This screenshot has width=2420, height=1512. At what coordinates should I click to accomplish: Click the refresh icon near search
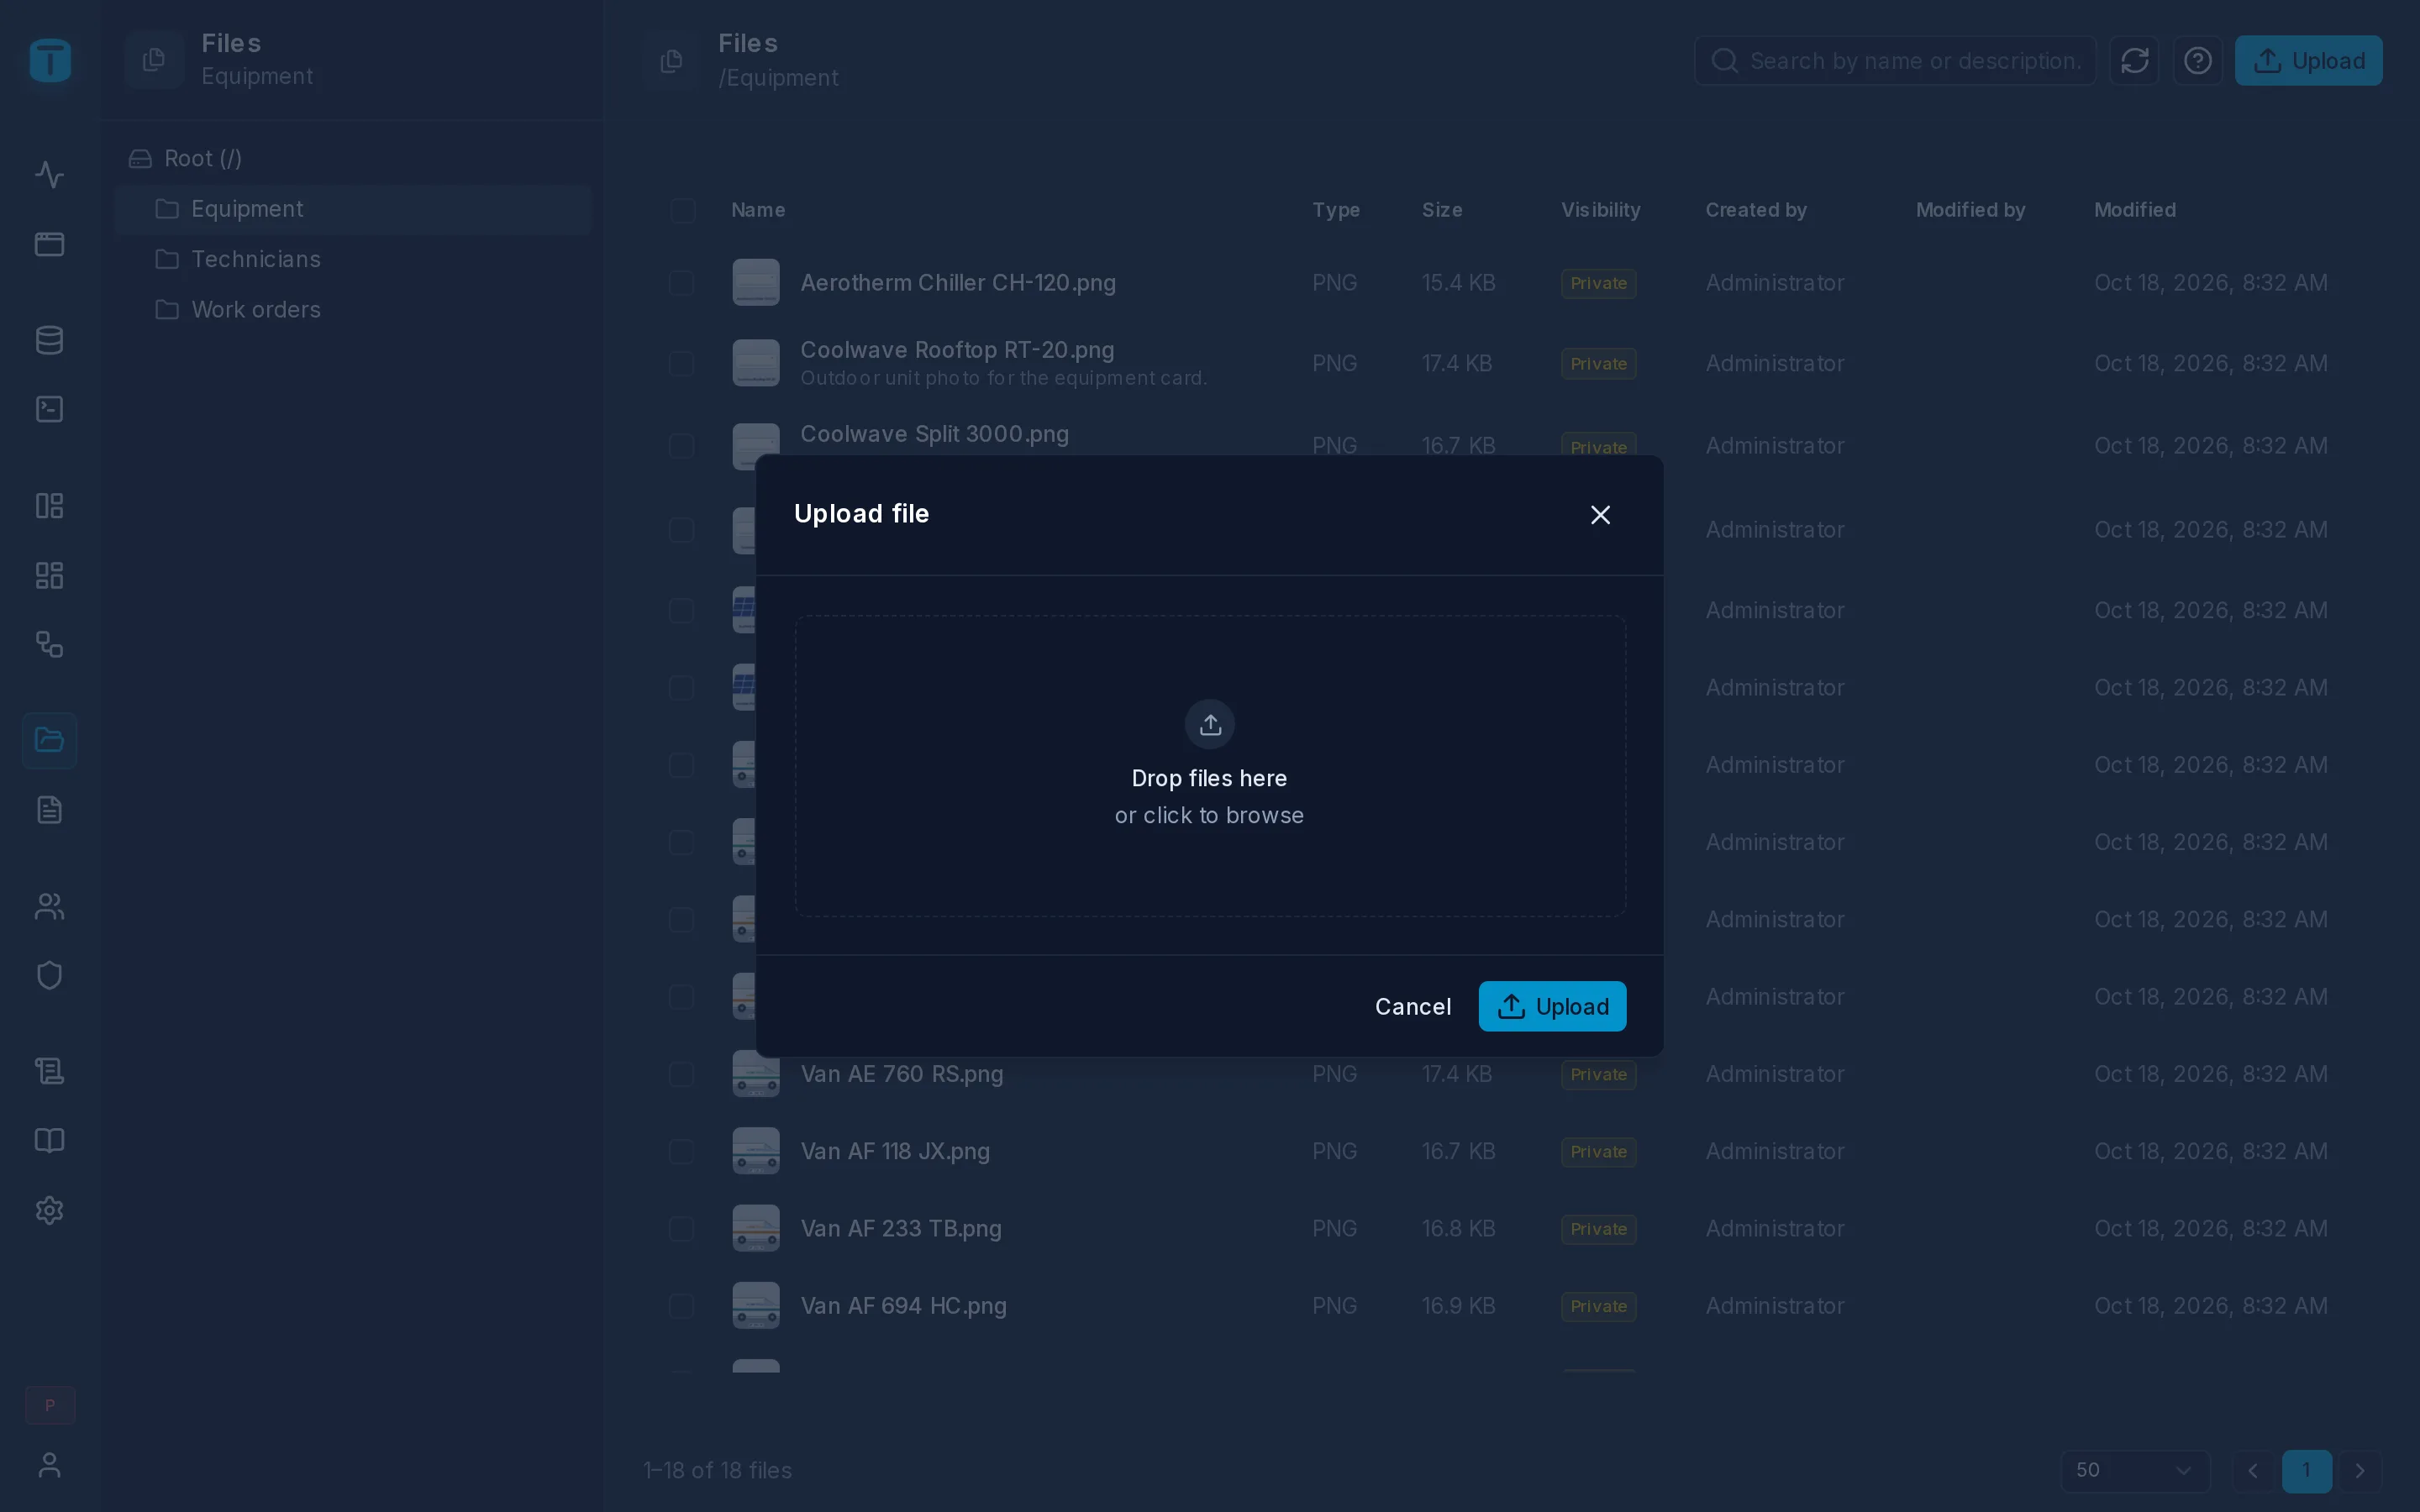[2134, 61]
